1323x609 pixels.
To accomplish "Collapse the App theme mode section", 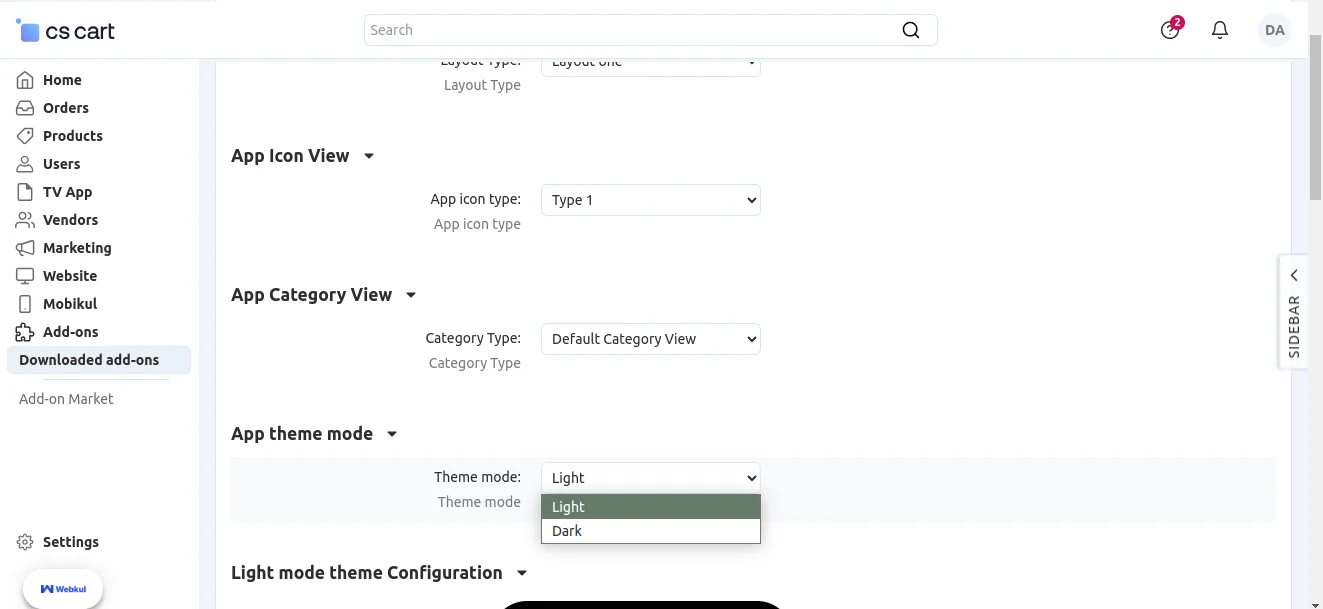I will [392, 434].
